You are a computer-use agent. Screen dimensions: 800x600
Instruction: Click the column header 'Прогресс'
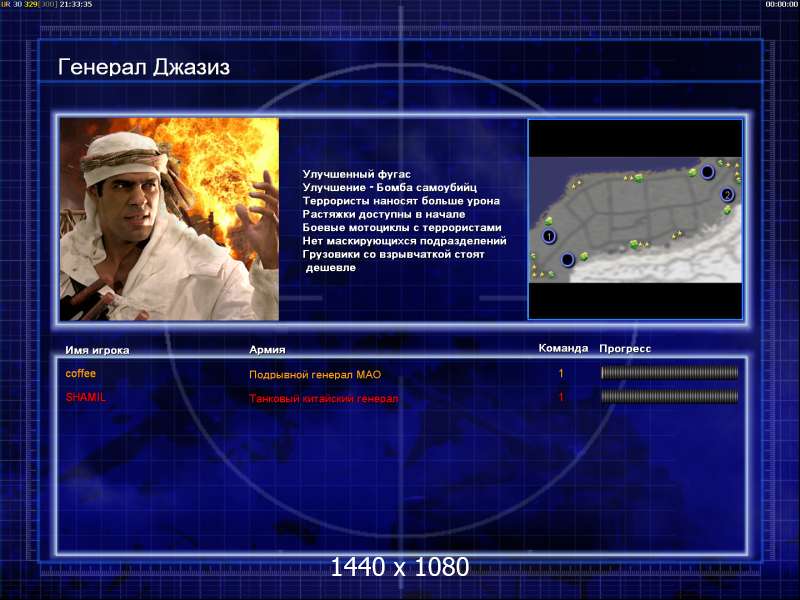(625, 348)
